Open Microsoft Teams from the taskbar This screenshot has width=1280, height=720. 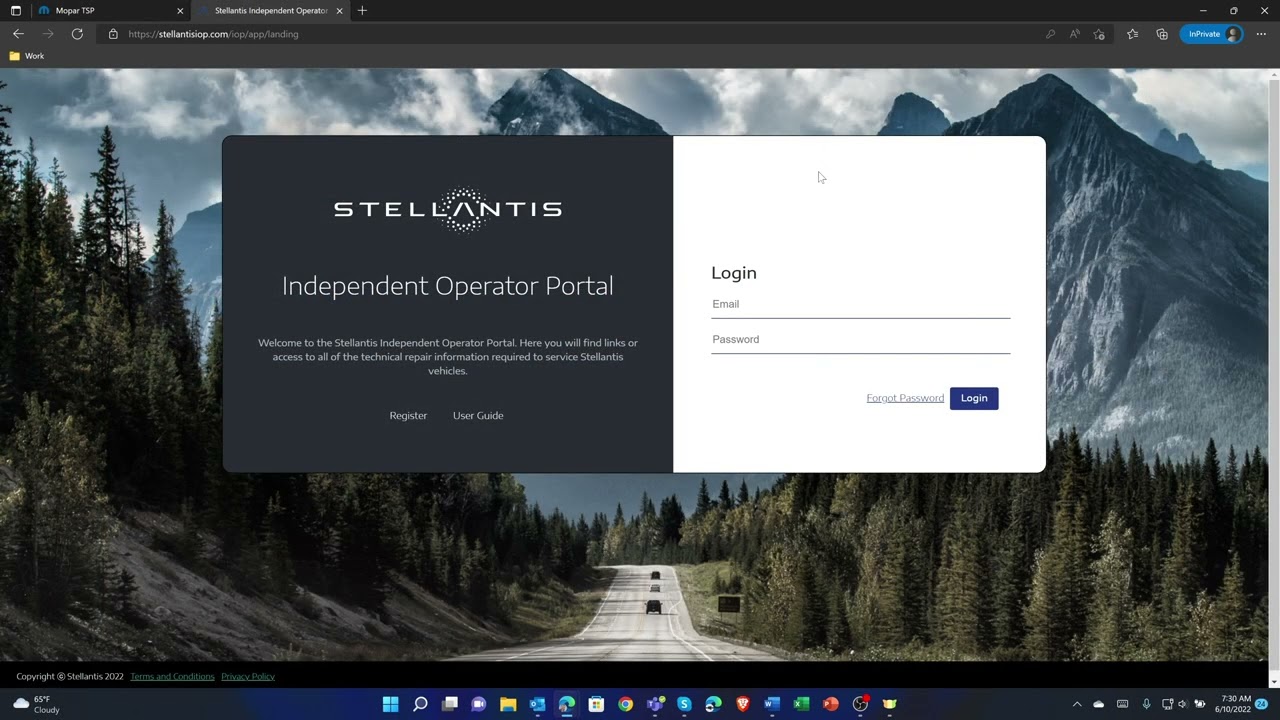click(x=655, y=704)
